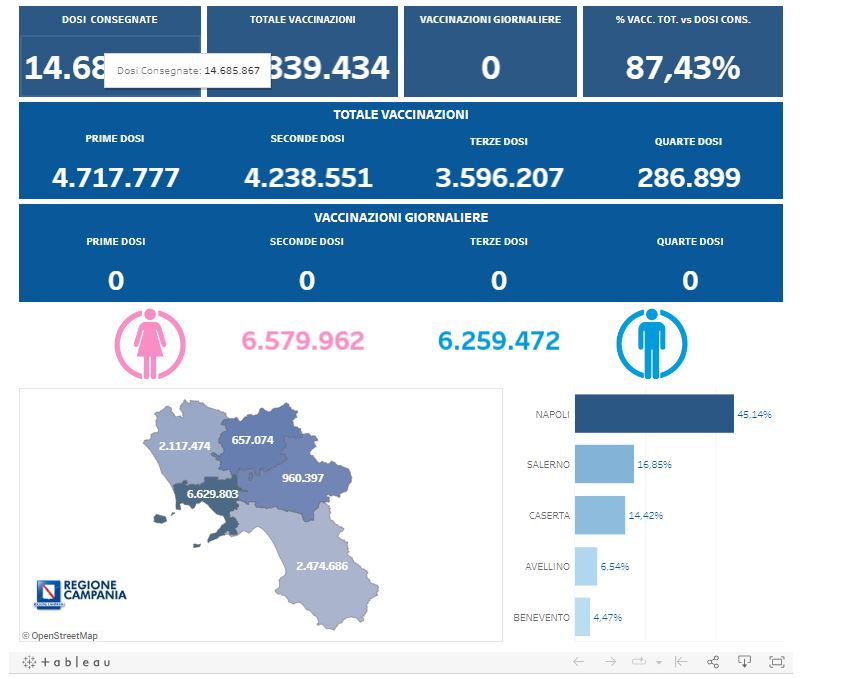841x679 pixels.
Task: Click the Tableau logo in footer
Action: click(x=66, y=662)
